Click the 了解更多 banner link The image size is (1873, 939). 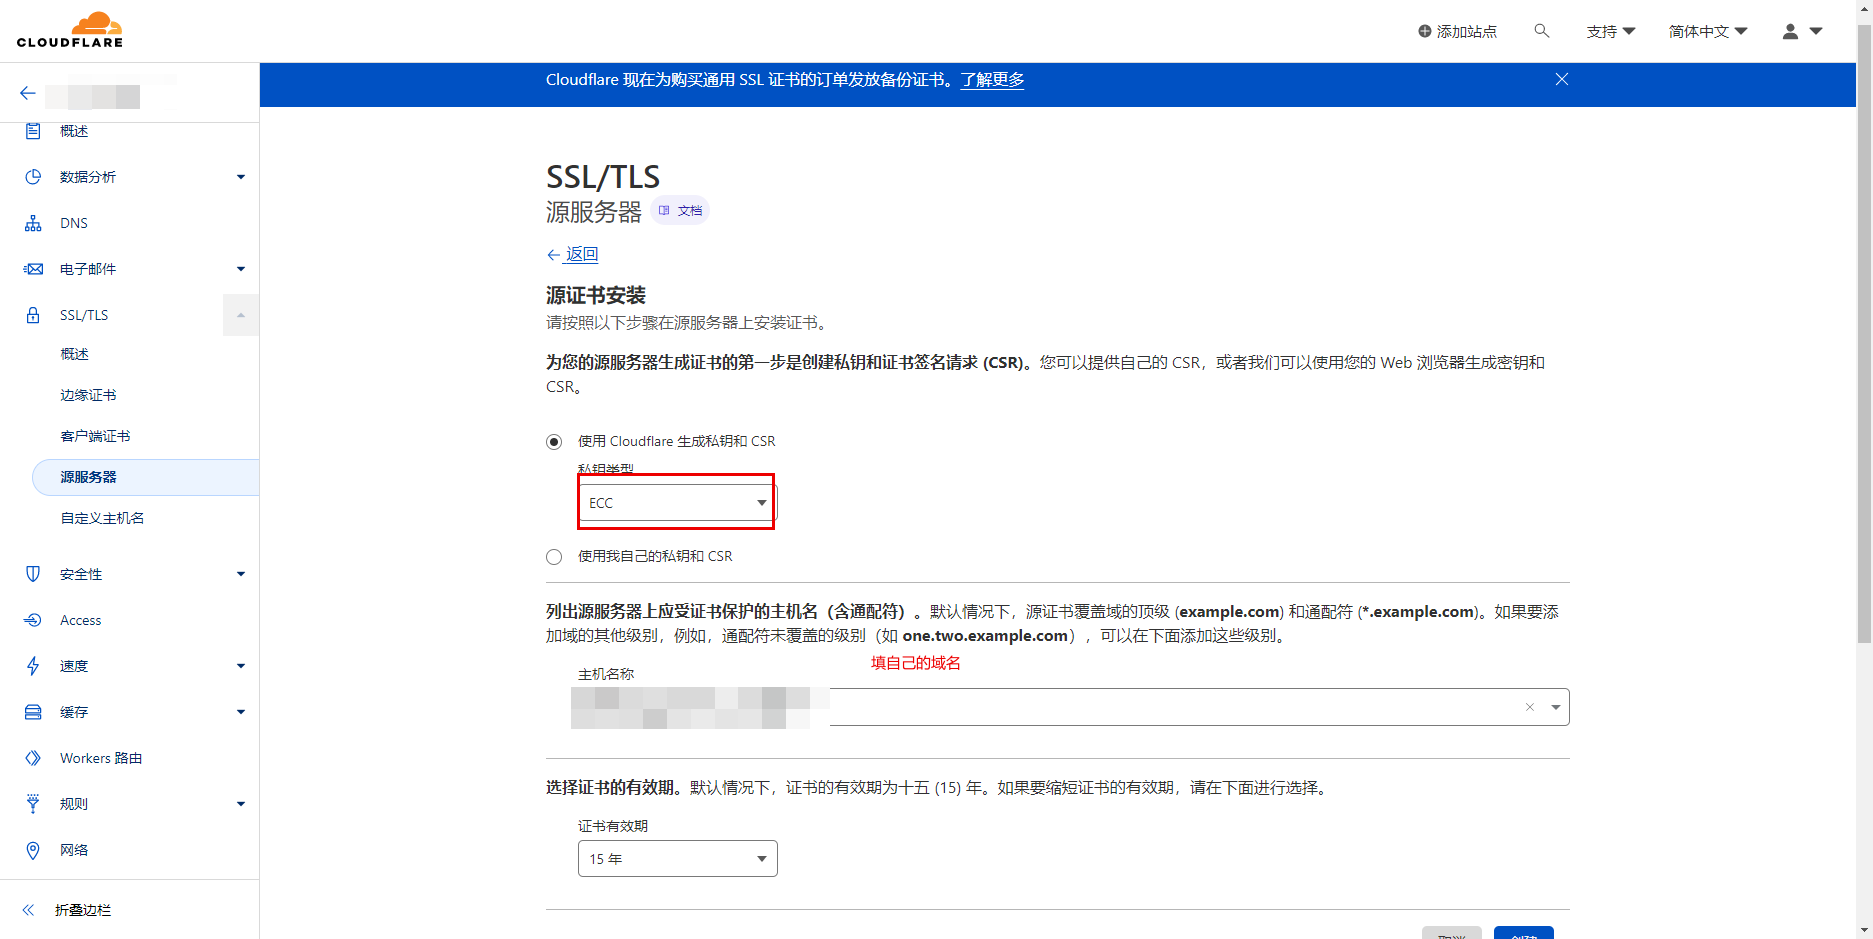[x=992, y=80]
